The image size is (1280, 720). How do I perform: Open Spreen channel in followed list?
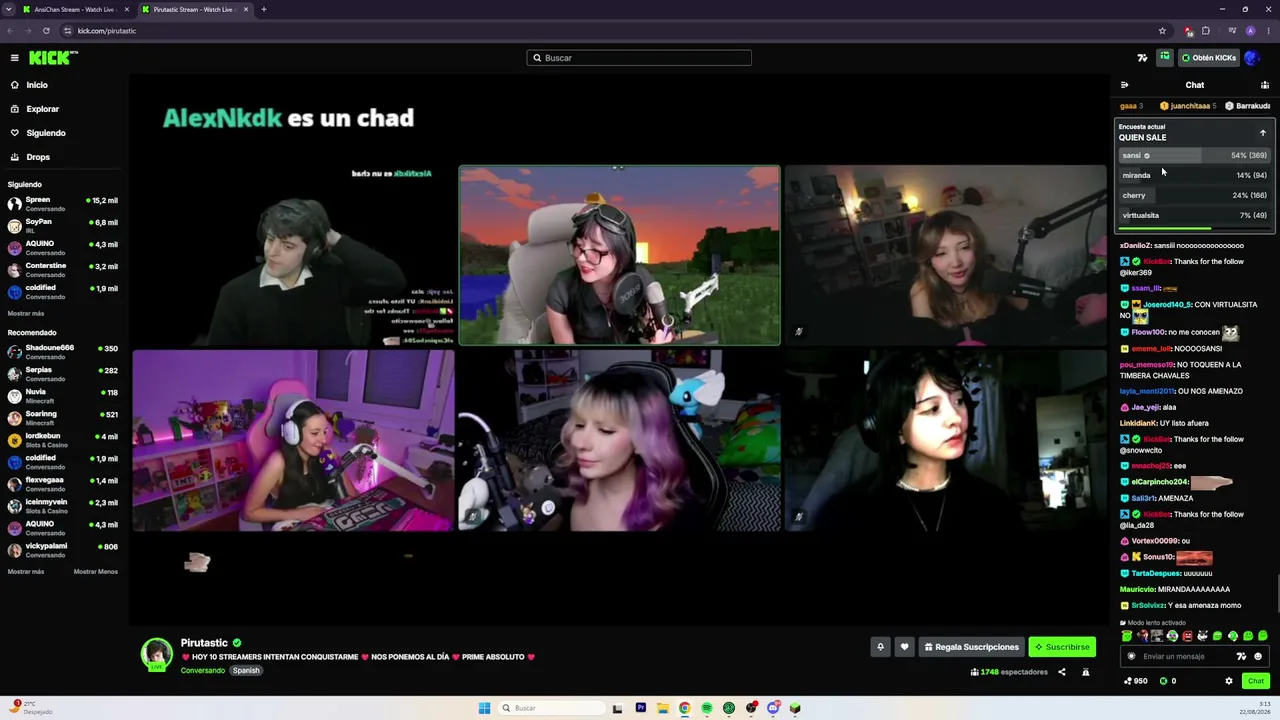click(64, 204)
